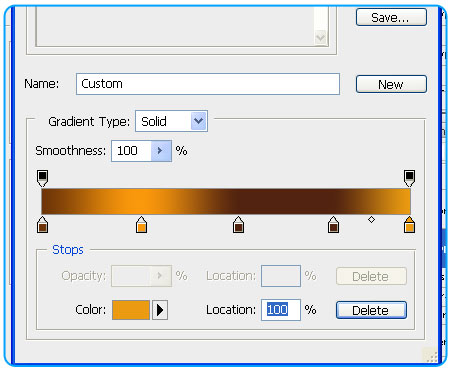Click the gradient preview bar

(x=226, y=201)
